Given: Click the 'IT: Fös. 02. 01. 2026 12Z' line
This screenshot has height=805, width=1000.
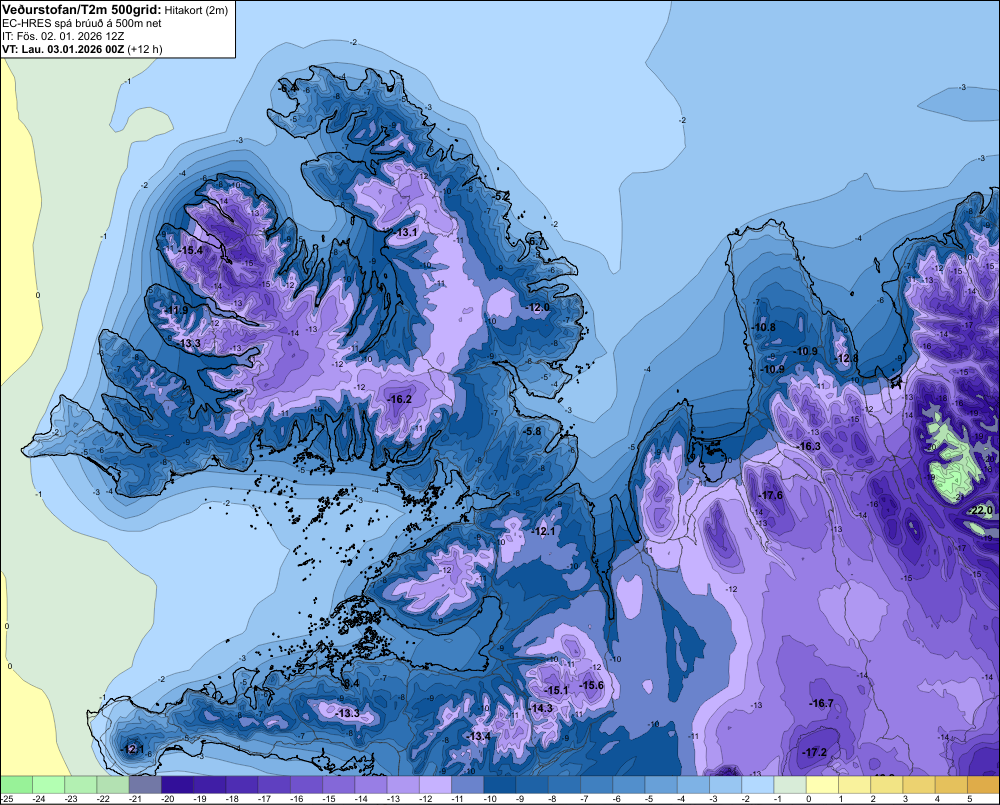Looking at the screenshot, I should coord(63,36).
